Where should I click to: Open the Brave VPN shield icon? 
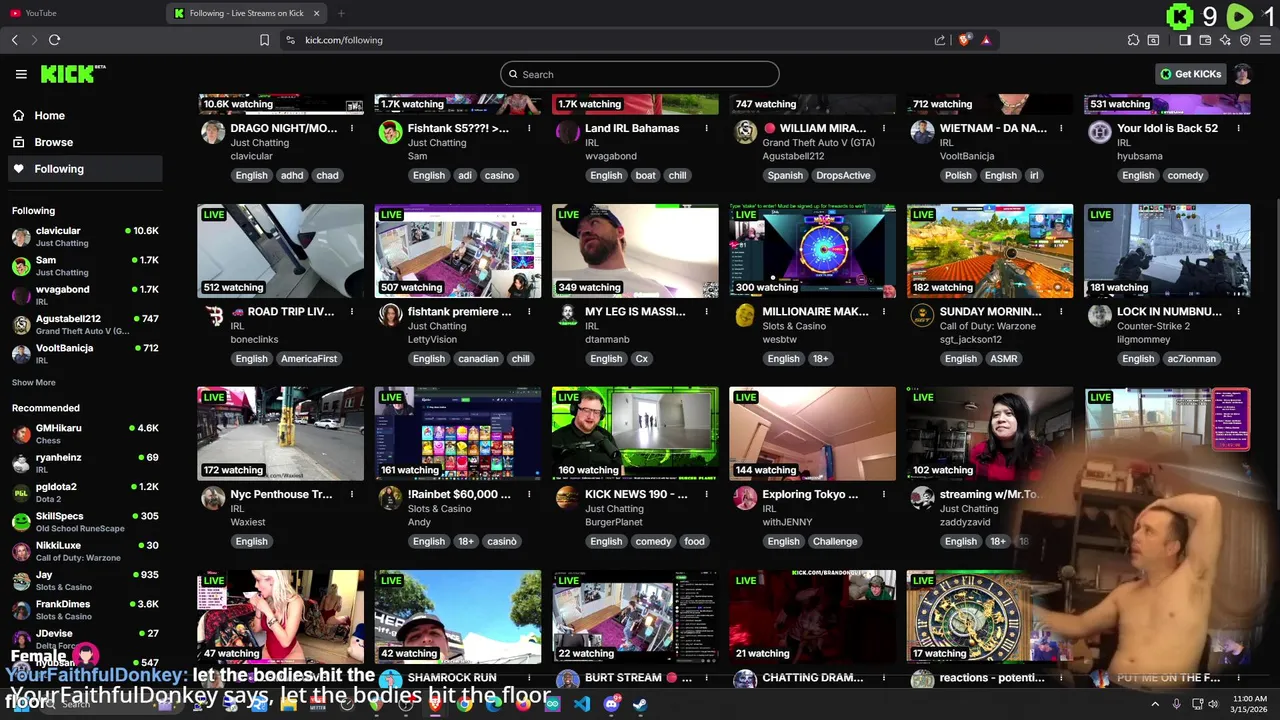1245,40
